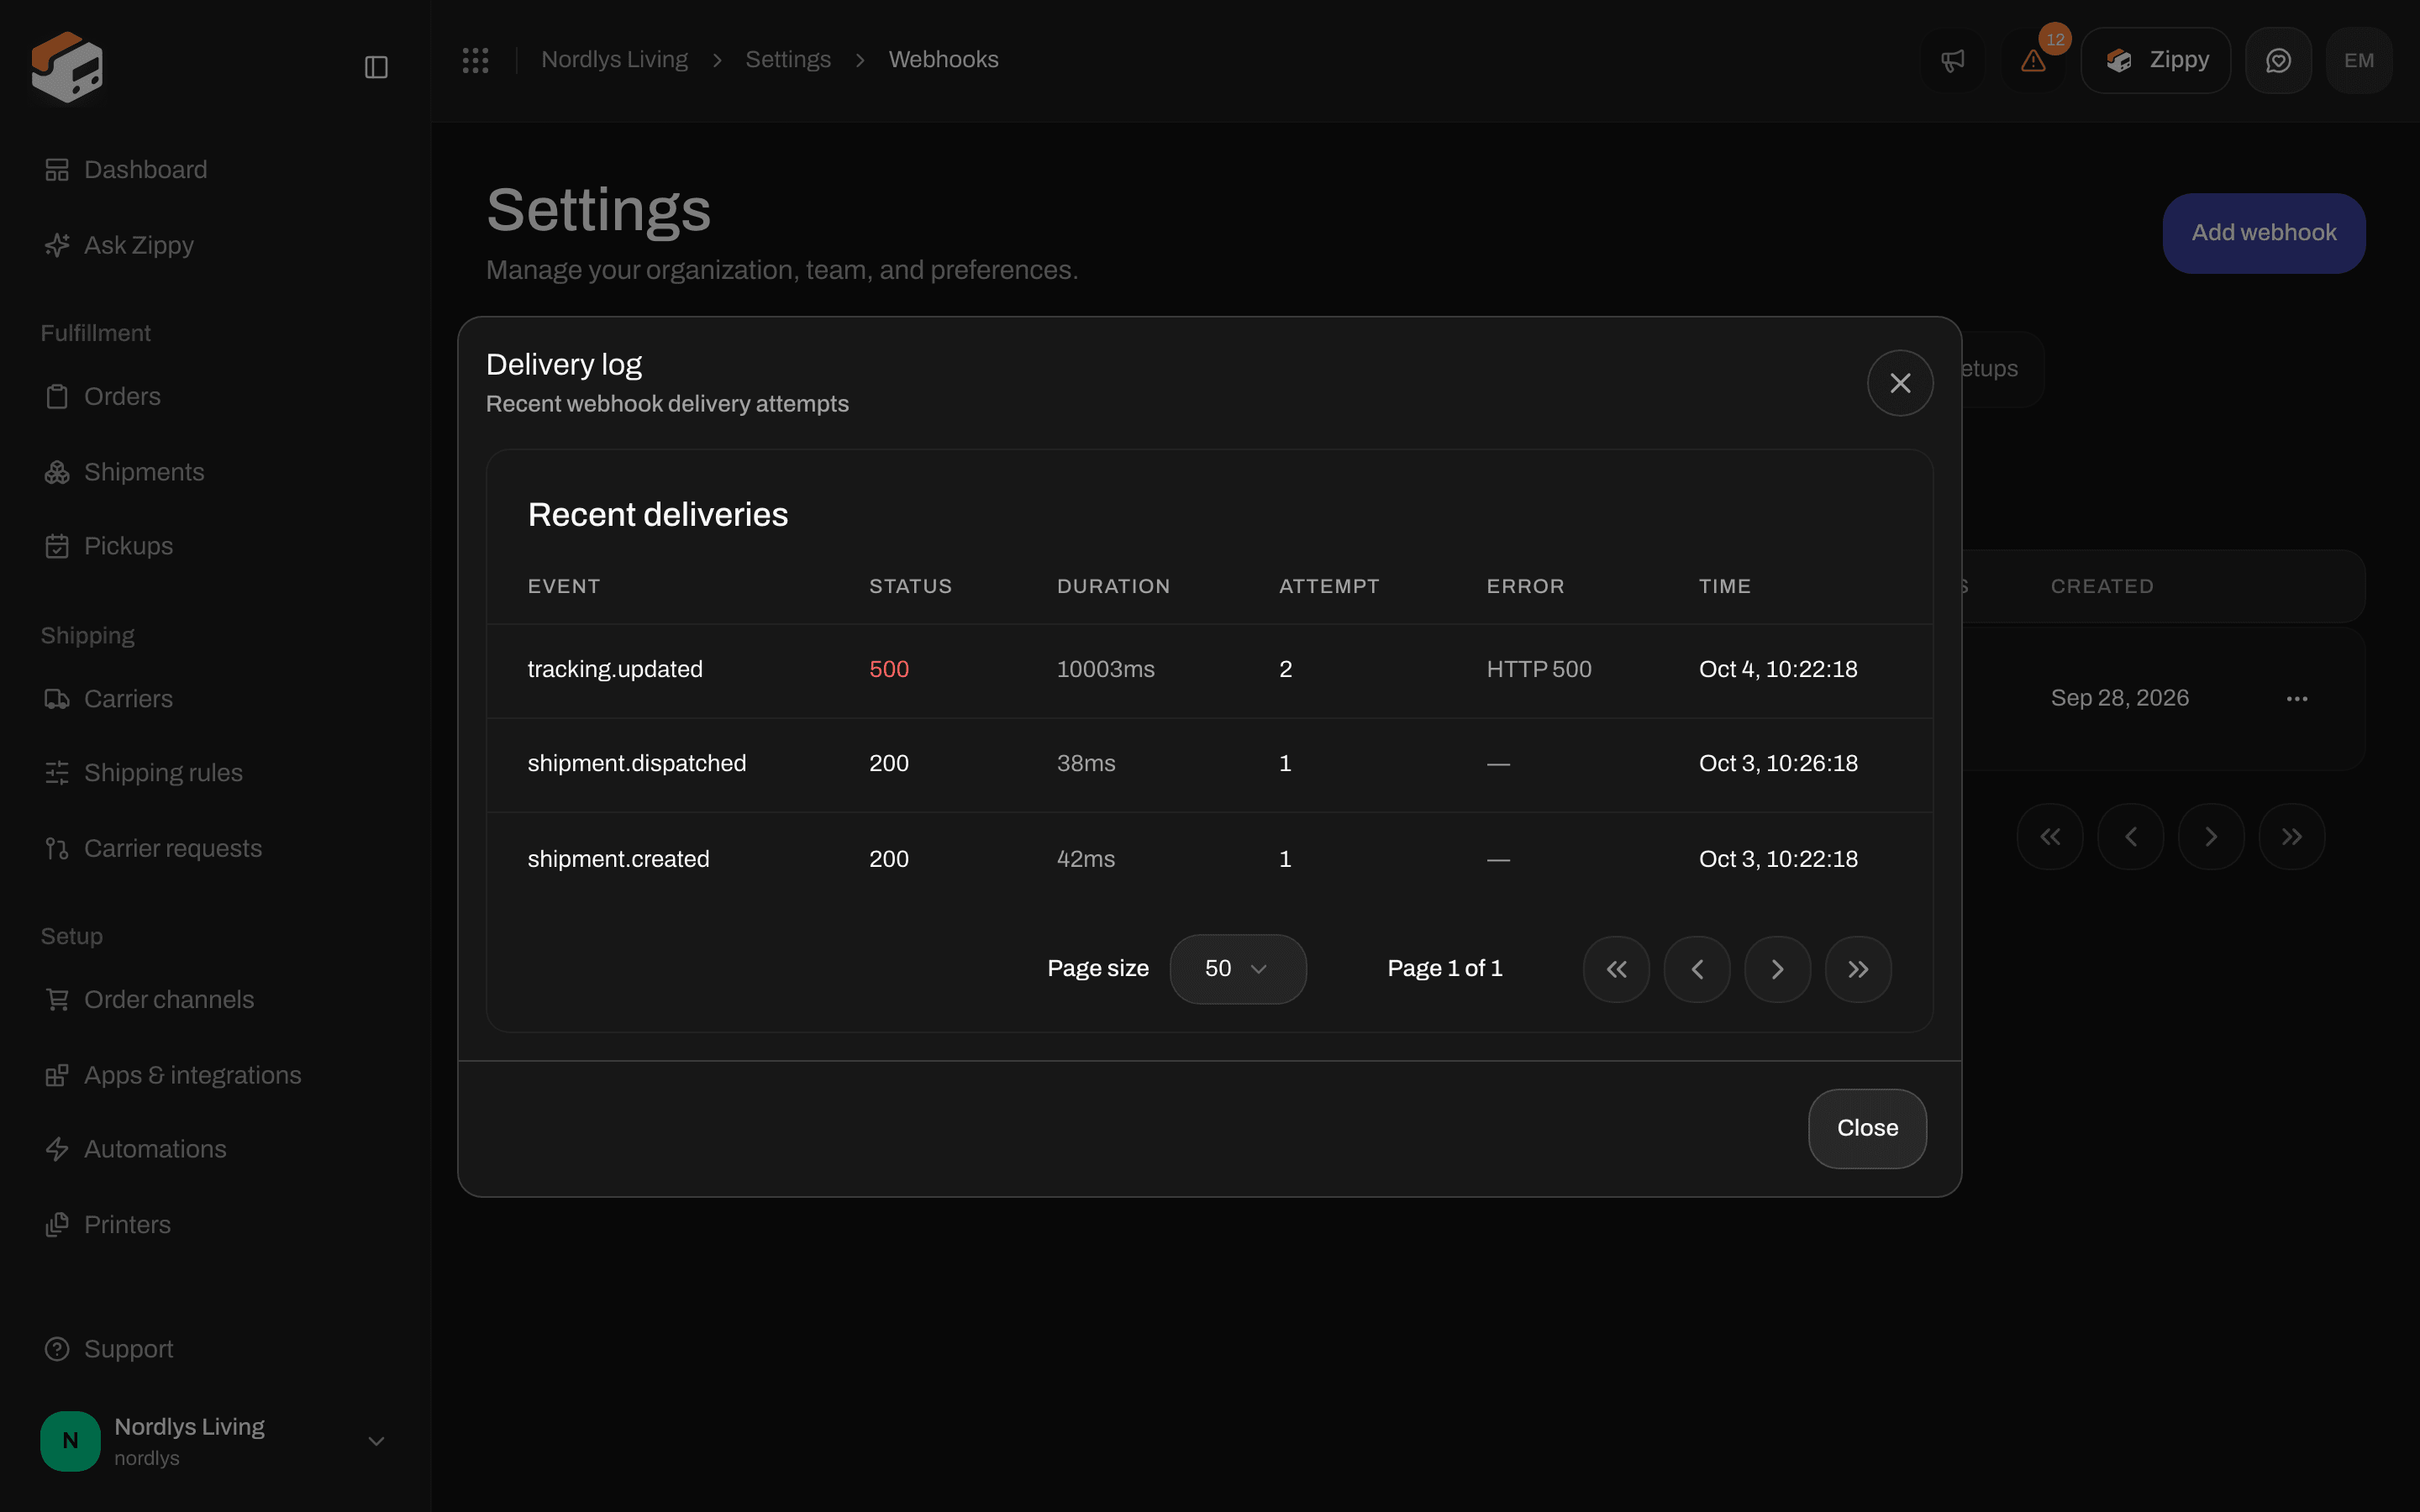Open the alerts warning icon with badge 12
2420x1512 pixels.
(2033, 60)
